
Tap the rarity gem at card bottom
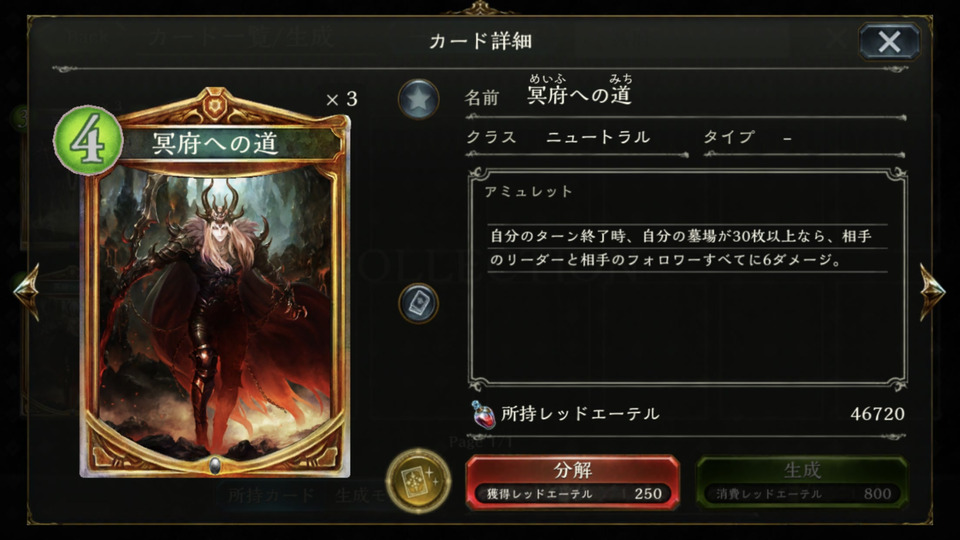pyautogui.click(x=215, y=465)
